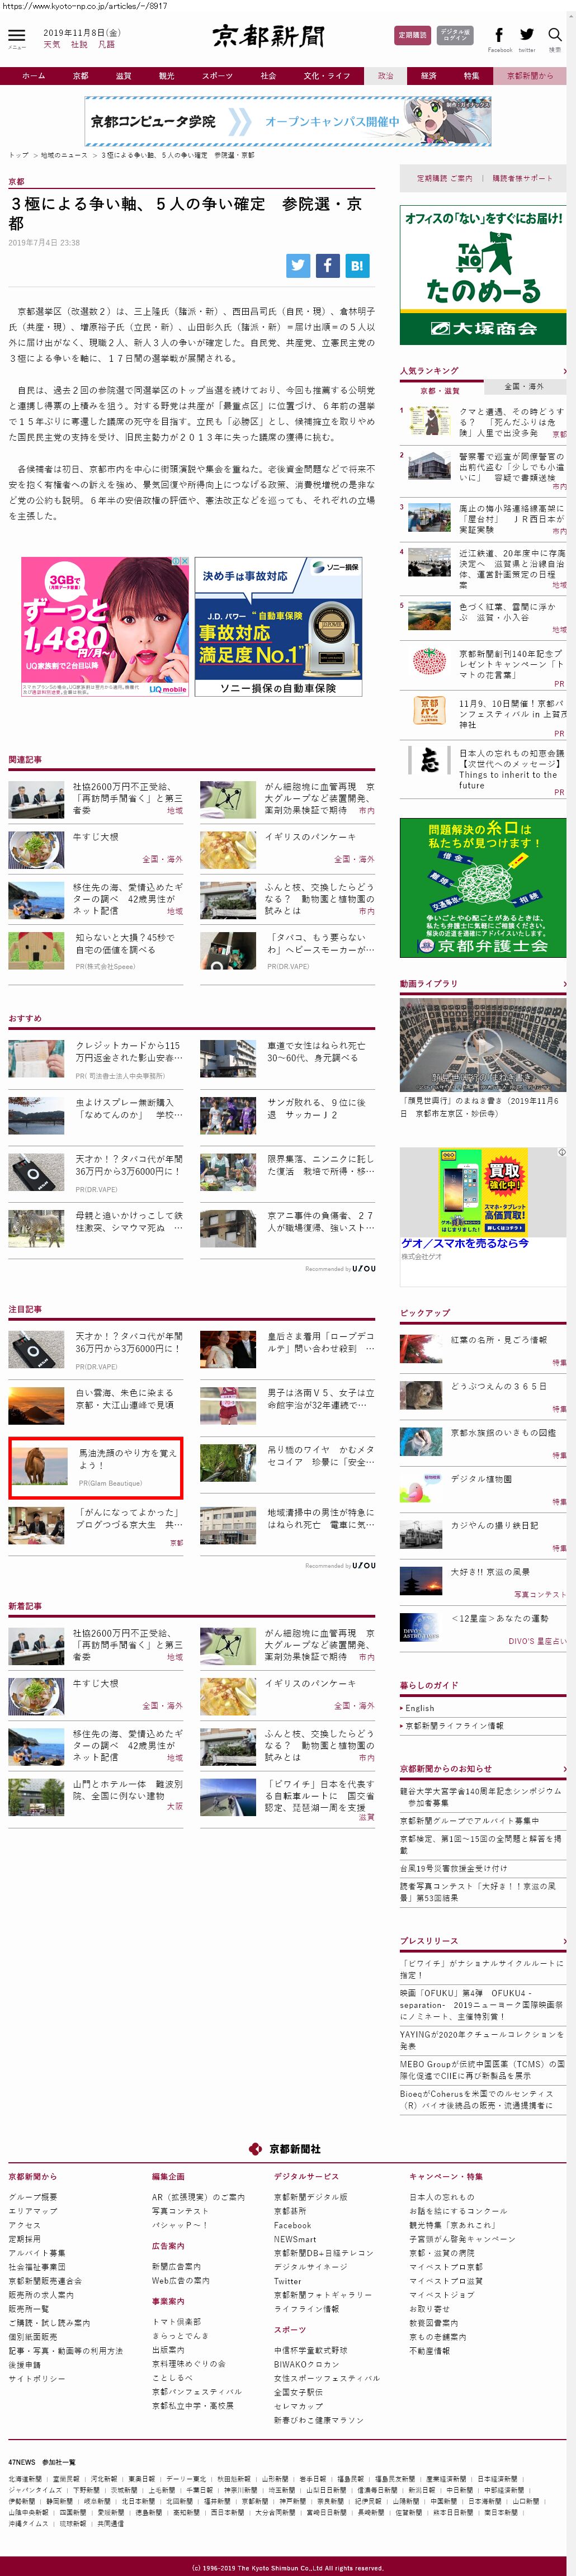
Task: Expand 人気ランキング section arrow
Action: click(564, 371)
